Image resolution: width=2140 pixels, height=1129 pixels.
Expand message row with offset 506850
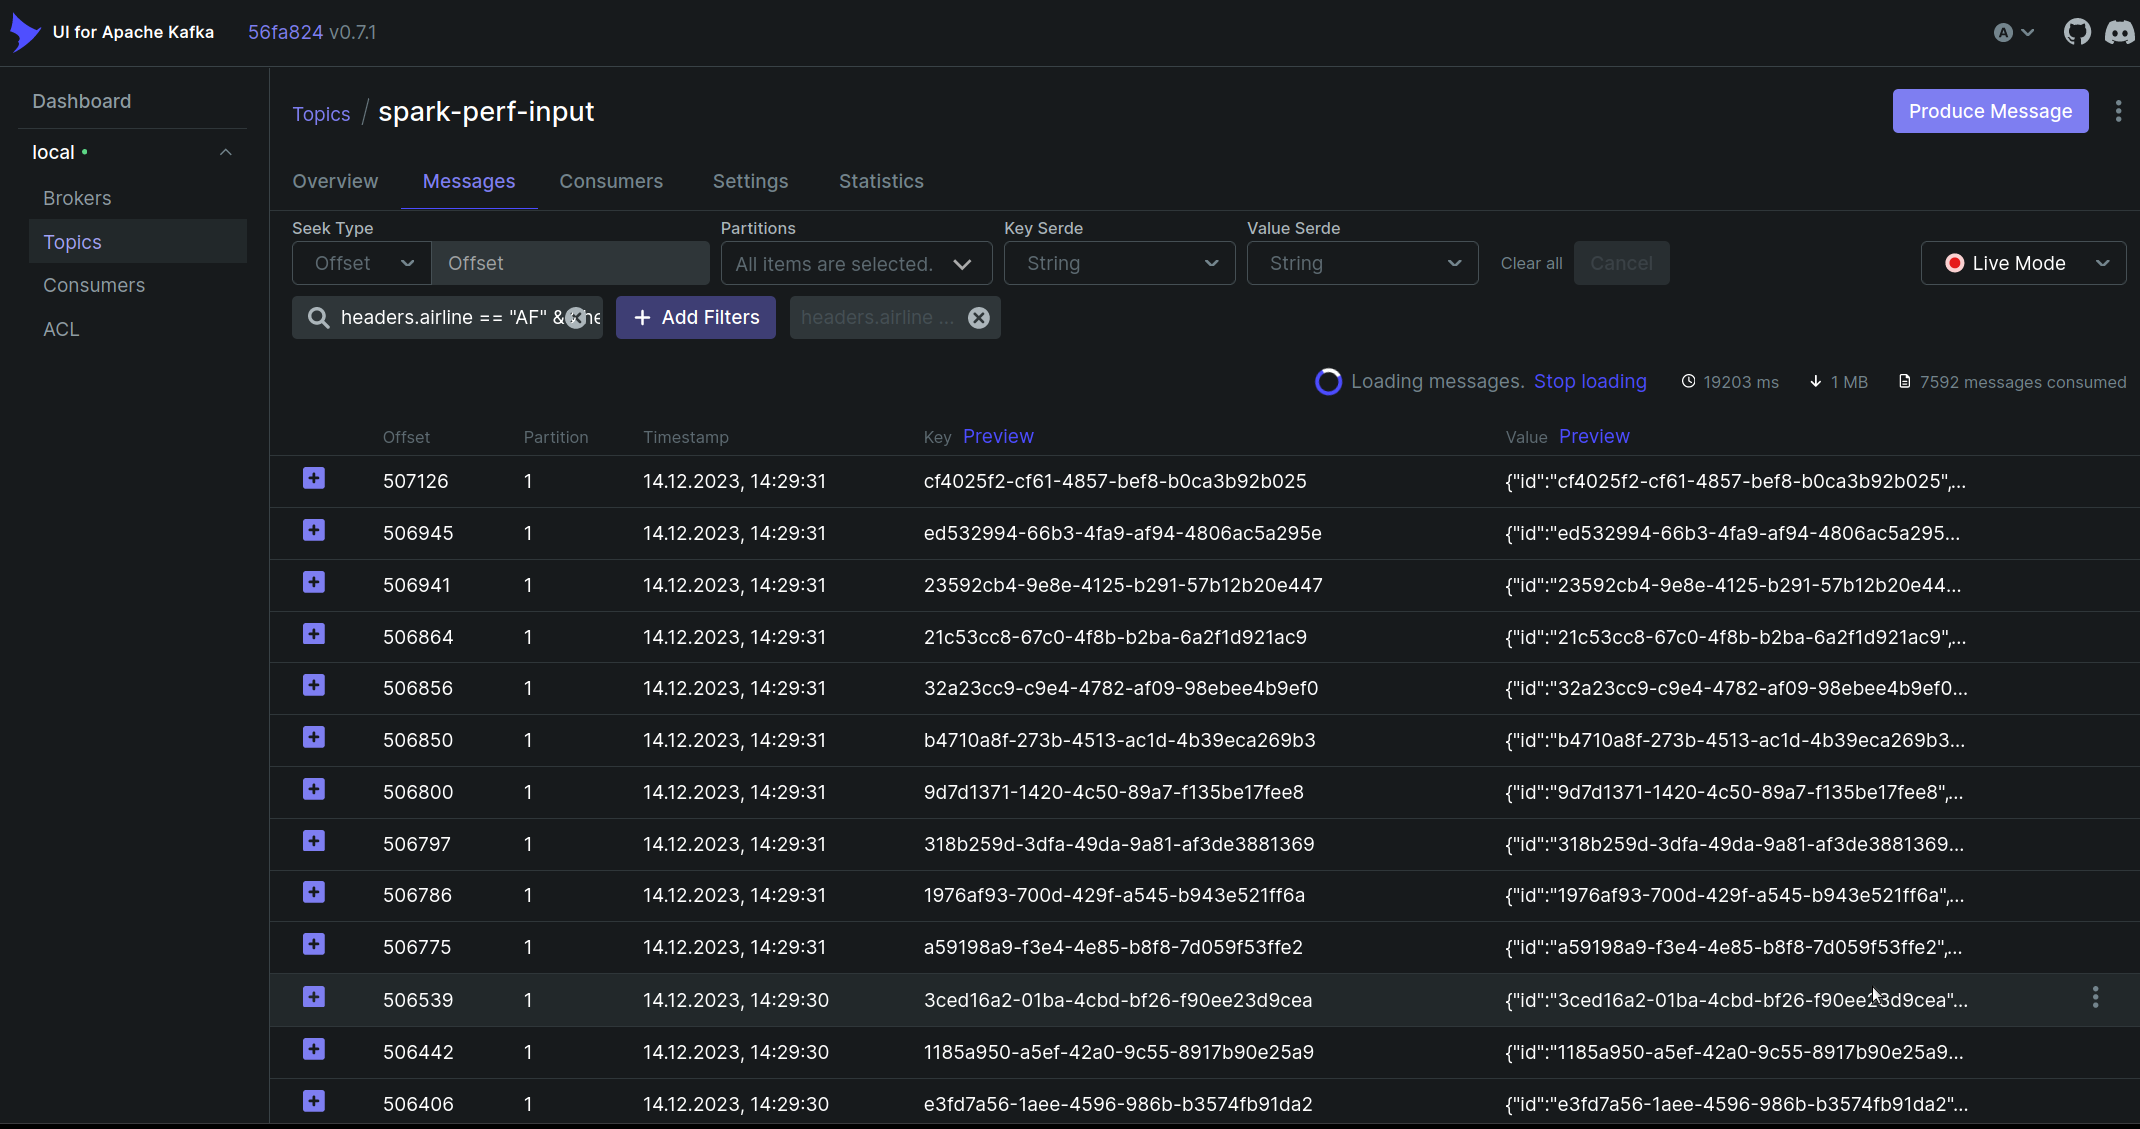(314, 738)
